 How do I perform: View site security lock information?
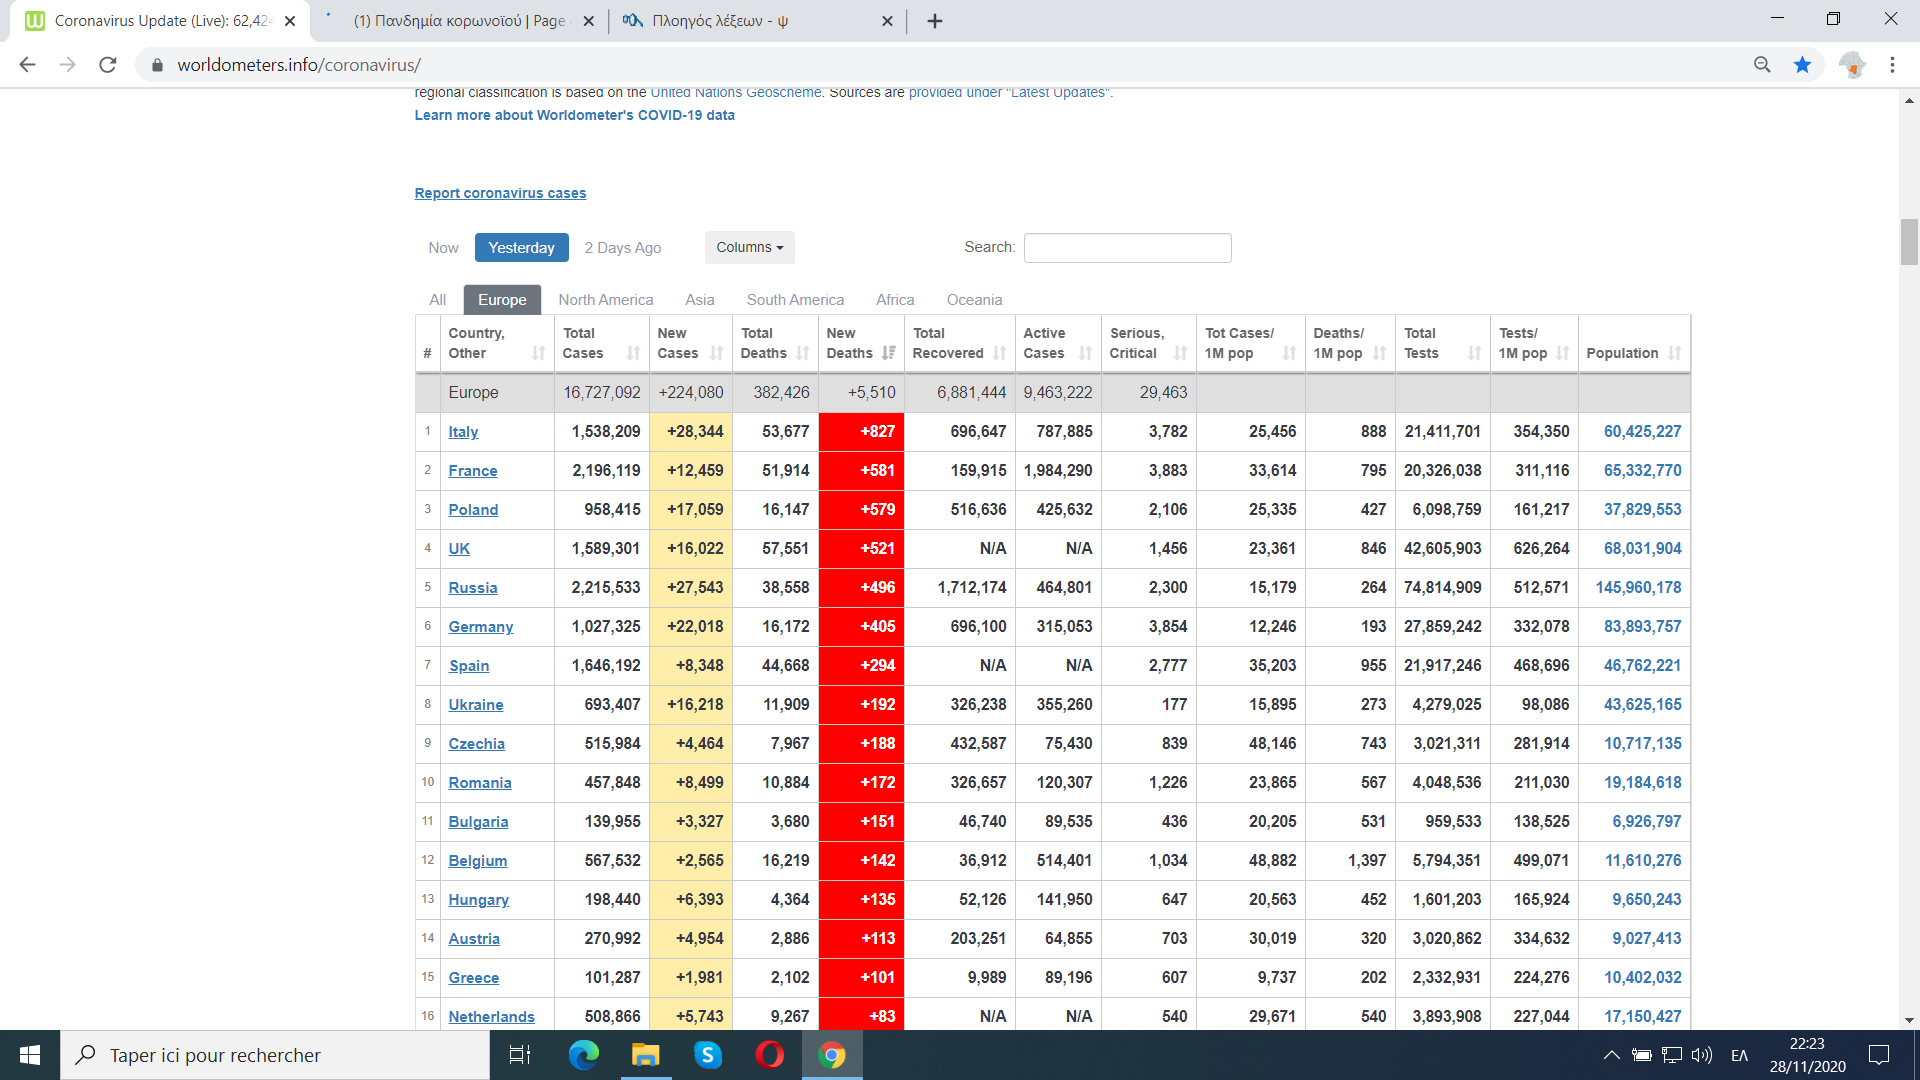157,65
